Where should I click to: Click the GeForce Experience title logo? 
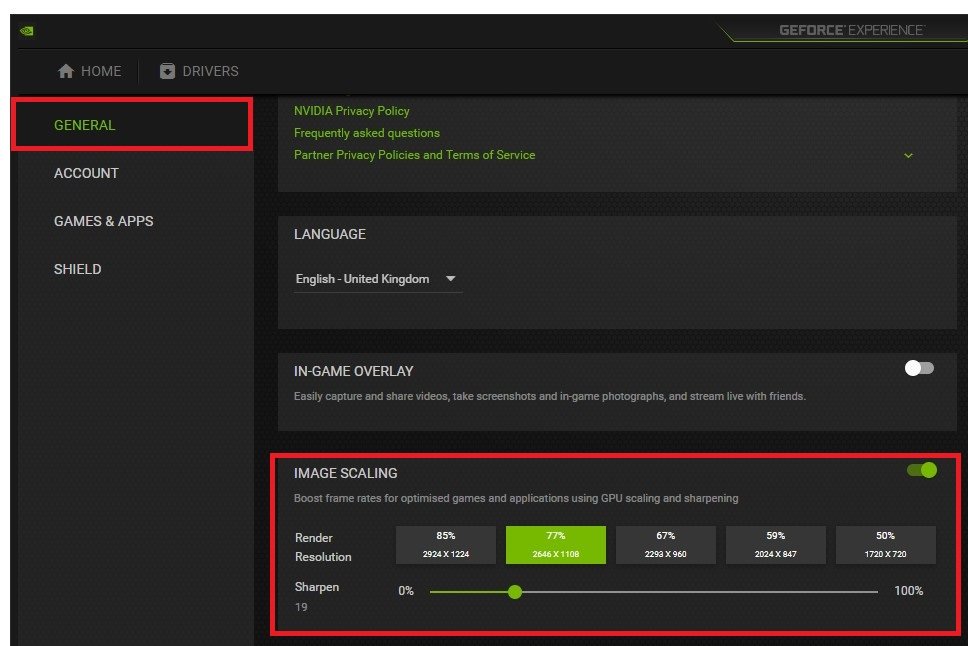[x=851, y=30]
